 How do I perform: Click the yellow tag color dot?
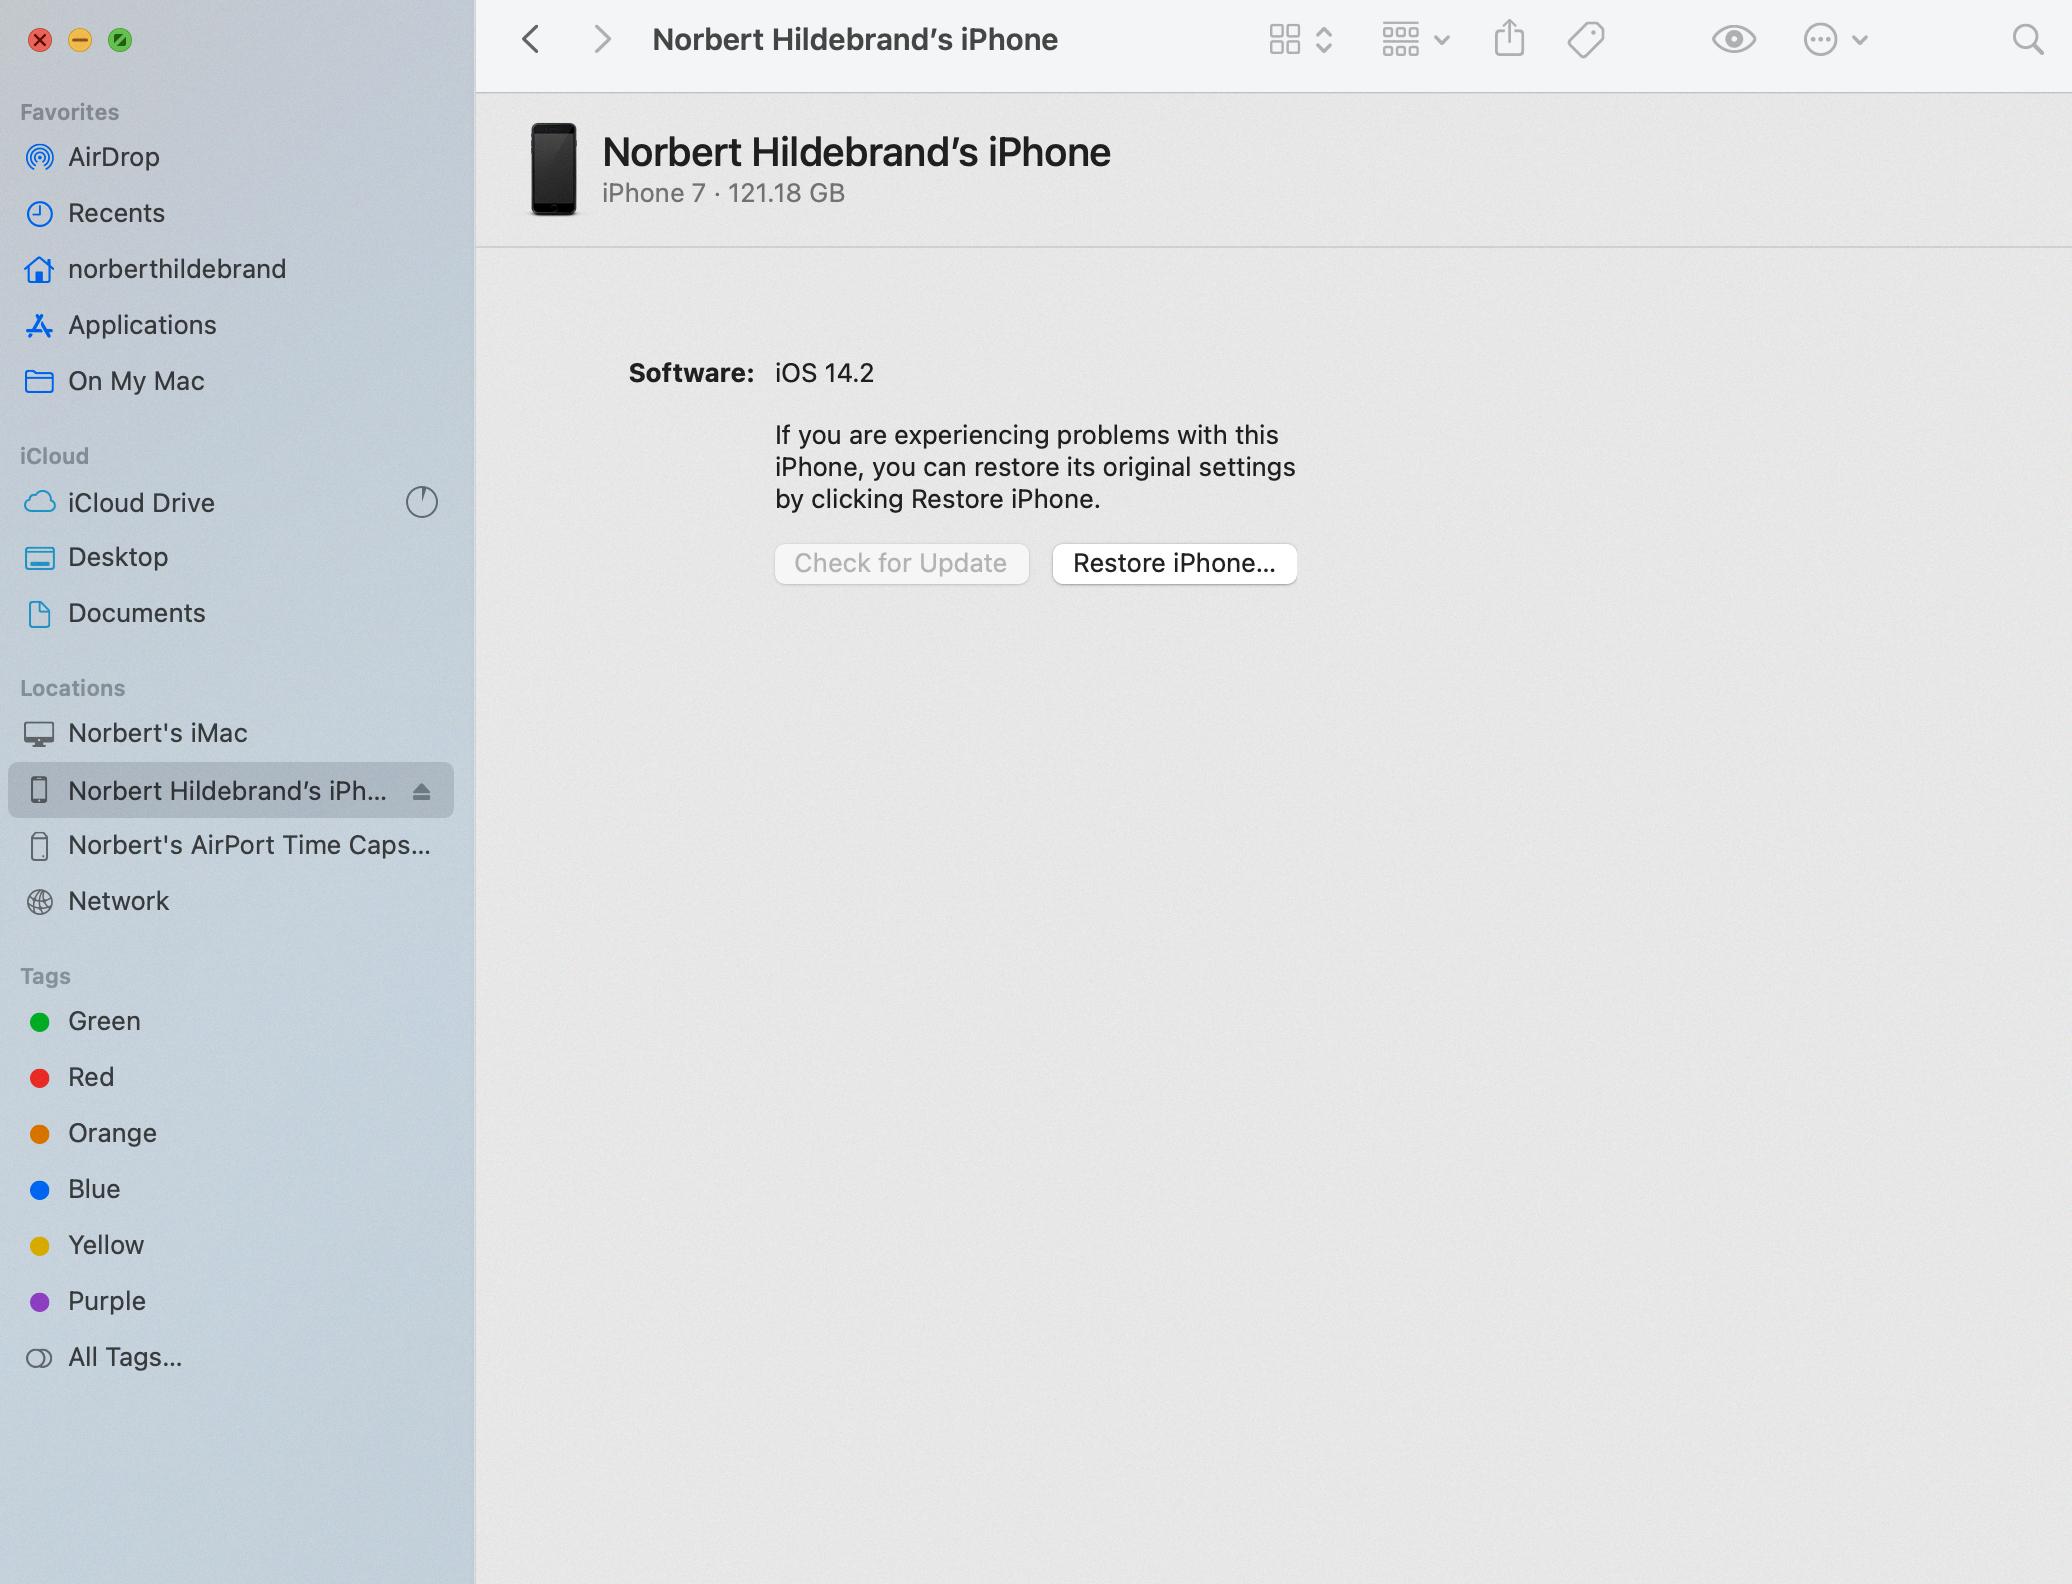(40, 1246)
